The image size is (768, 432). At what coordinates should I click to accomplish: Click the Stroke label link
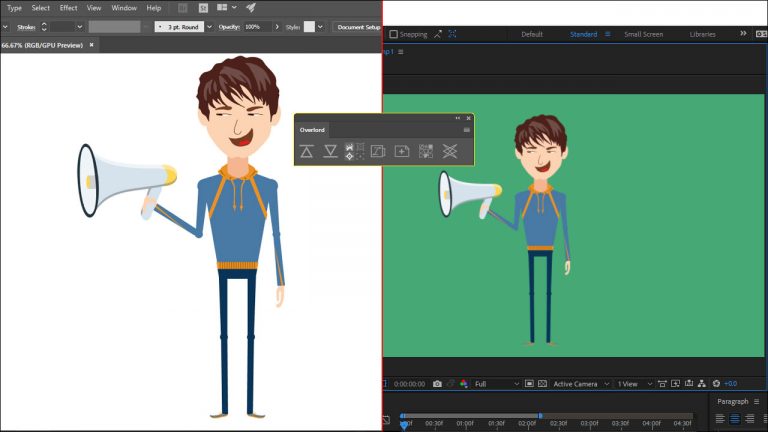(26, 27)
